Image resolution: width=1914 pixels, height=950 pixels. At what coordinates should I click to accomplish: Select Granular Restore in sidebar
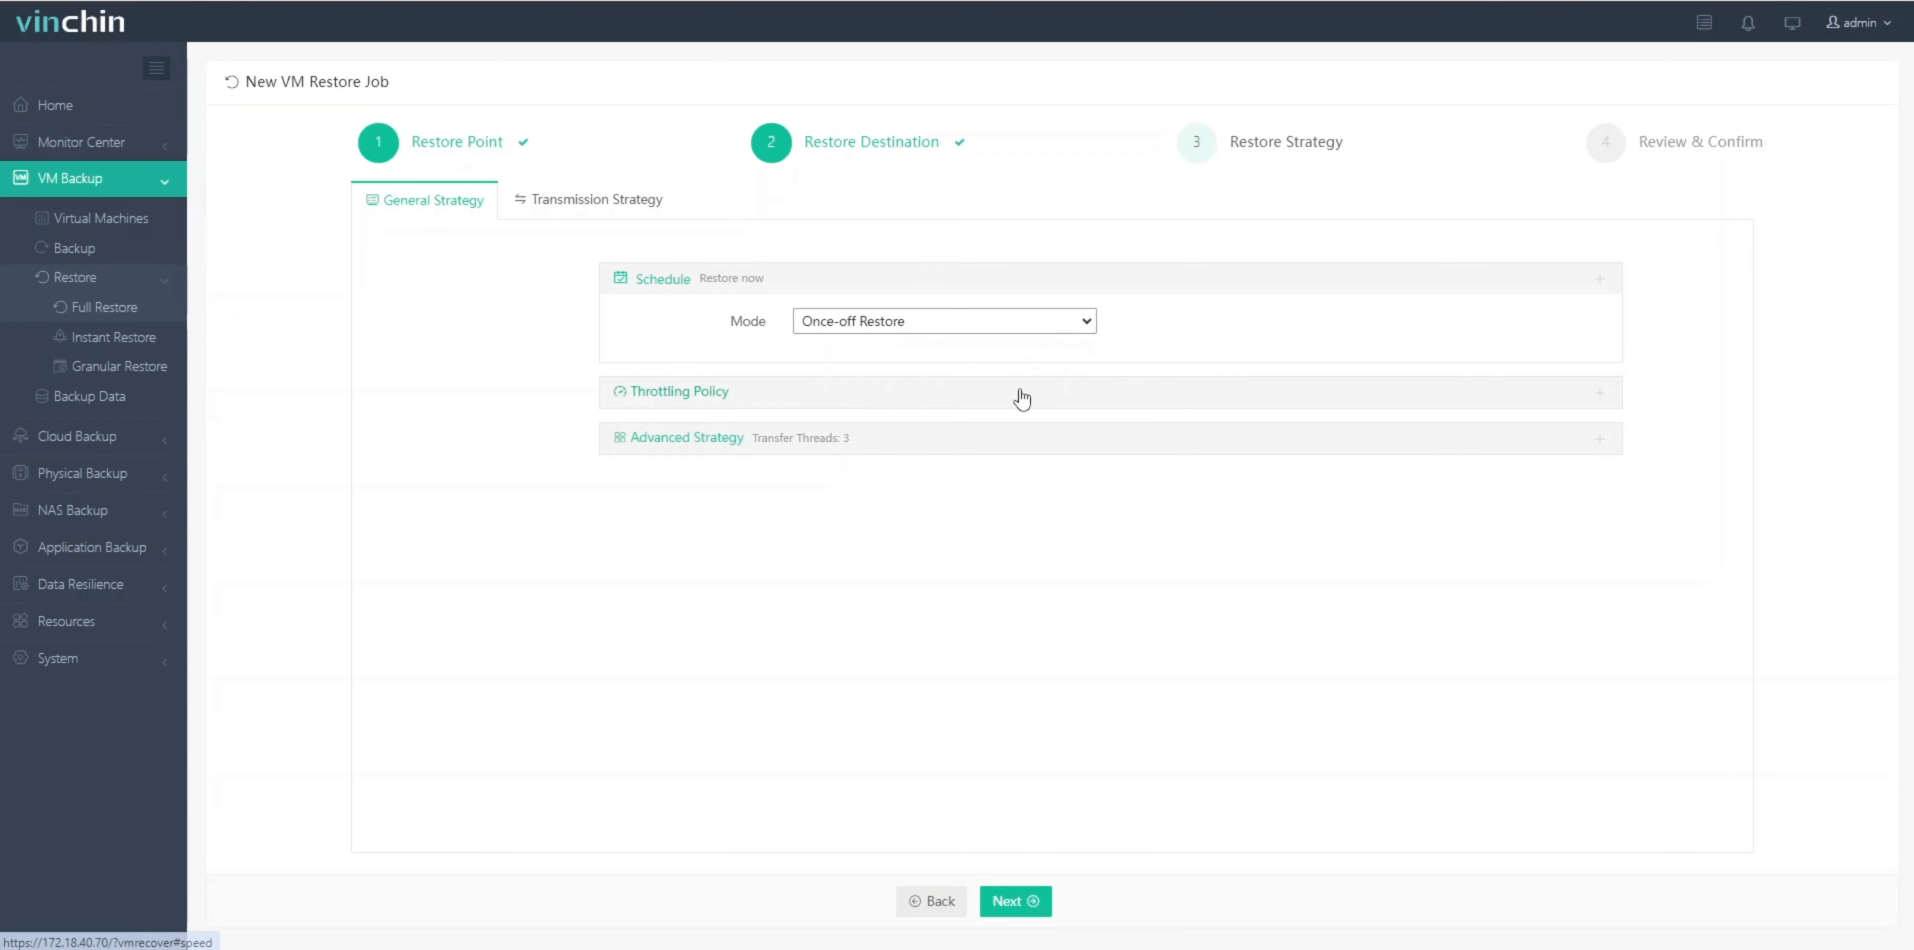(x=119, y=366)
